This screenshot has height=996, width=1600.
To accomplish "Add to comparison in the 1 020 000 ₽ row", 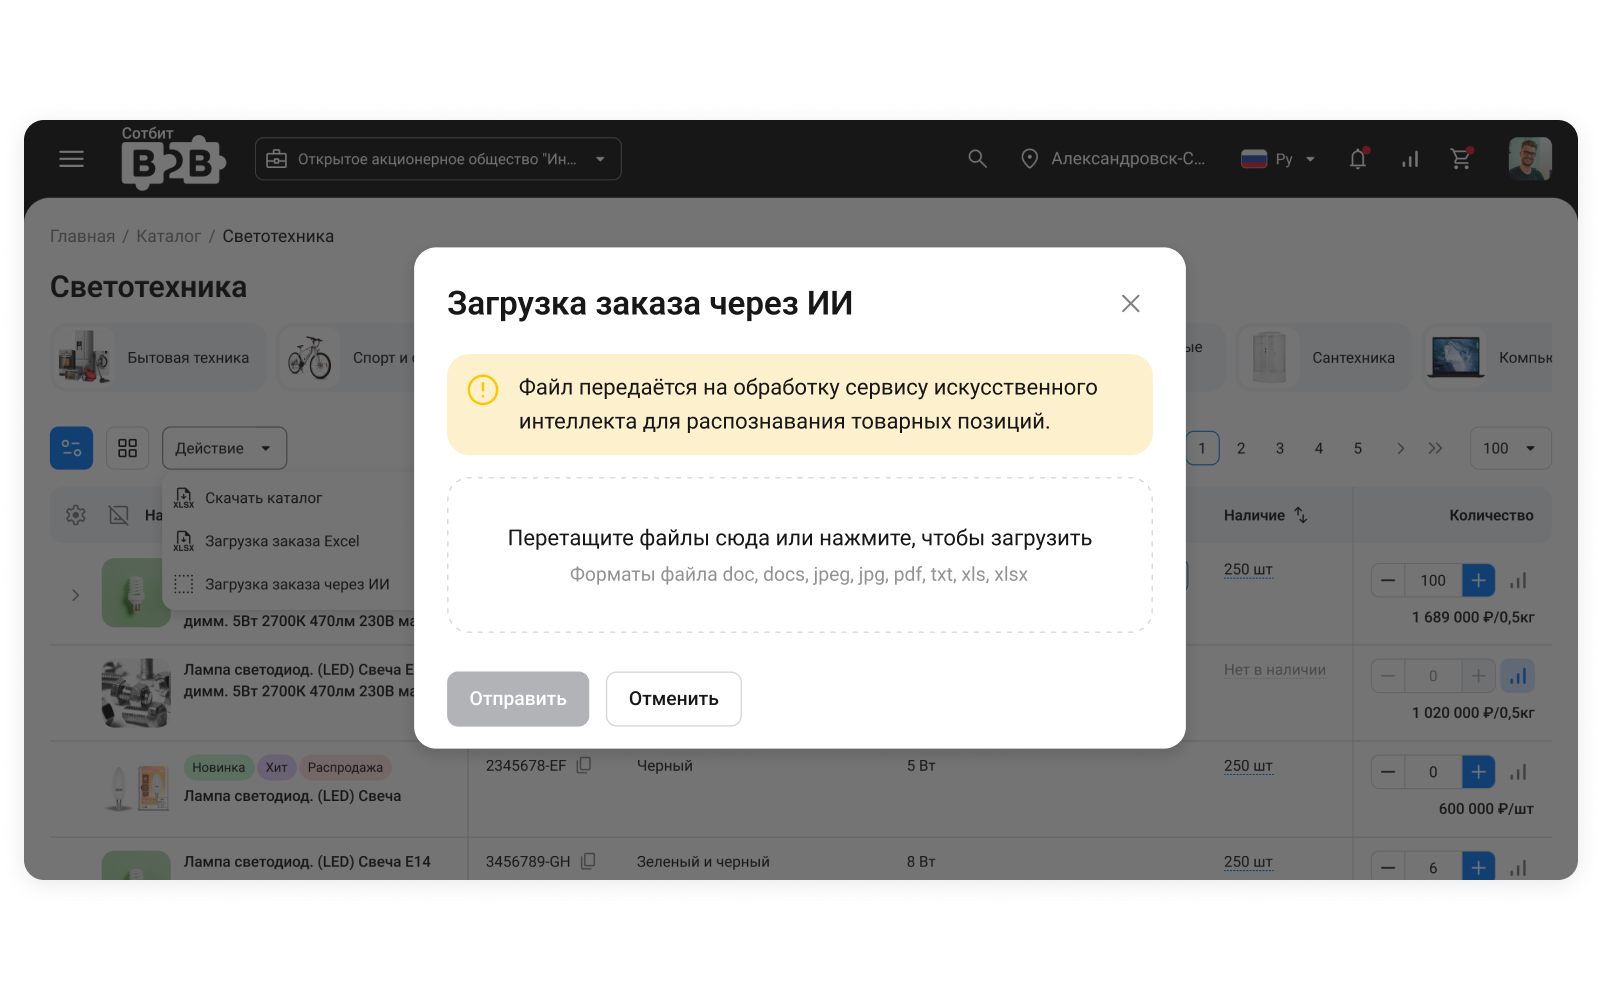I will click(1518, 676).
